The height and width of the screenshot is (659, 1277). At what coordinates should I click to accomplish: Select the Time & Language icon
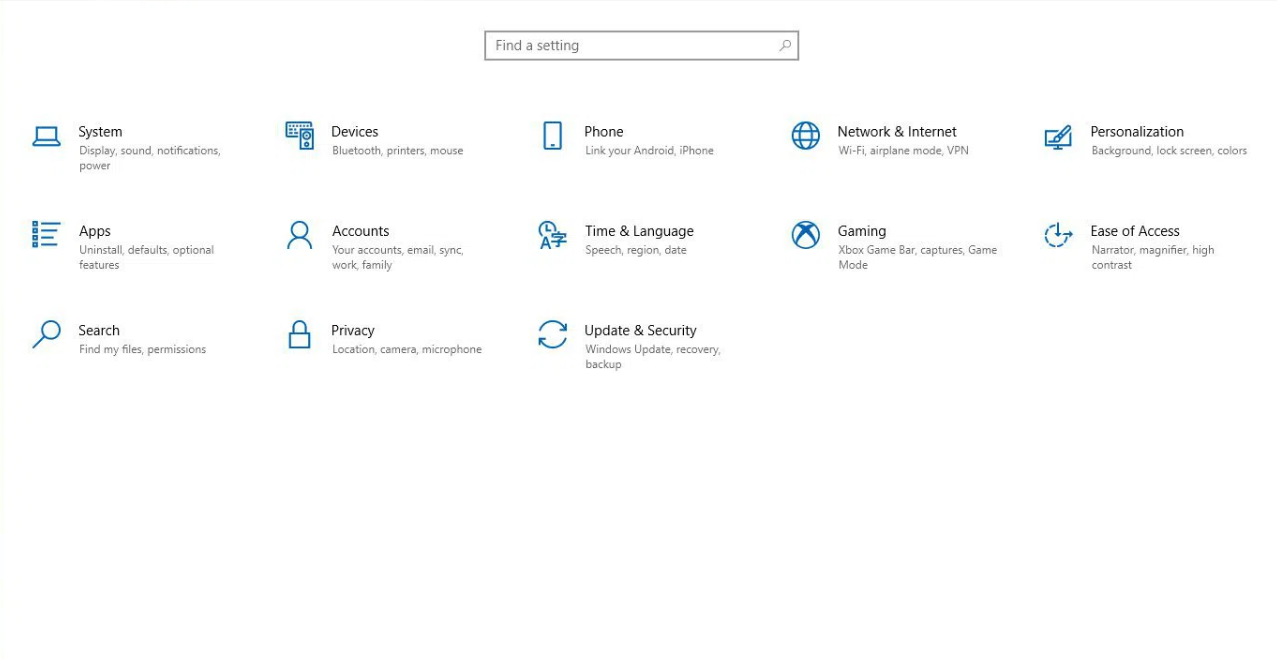coord(552,235)
